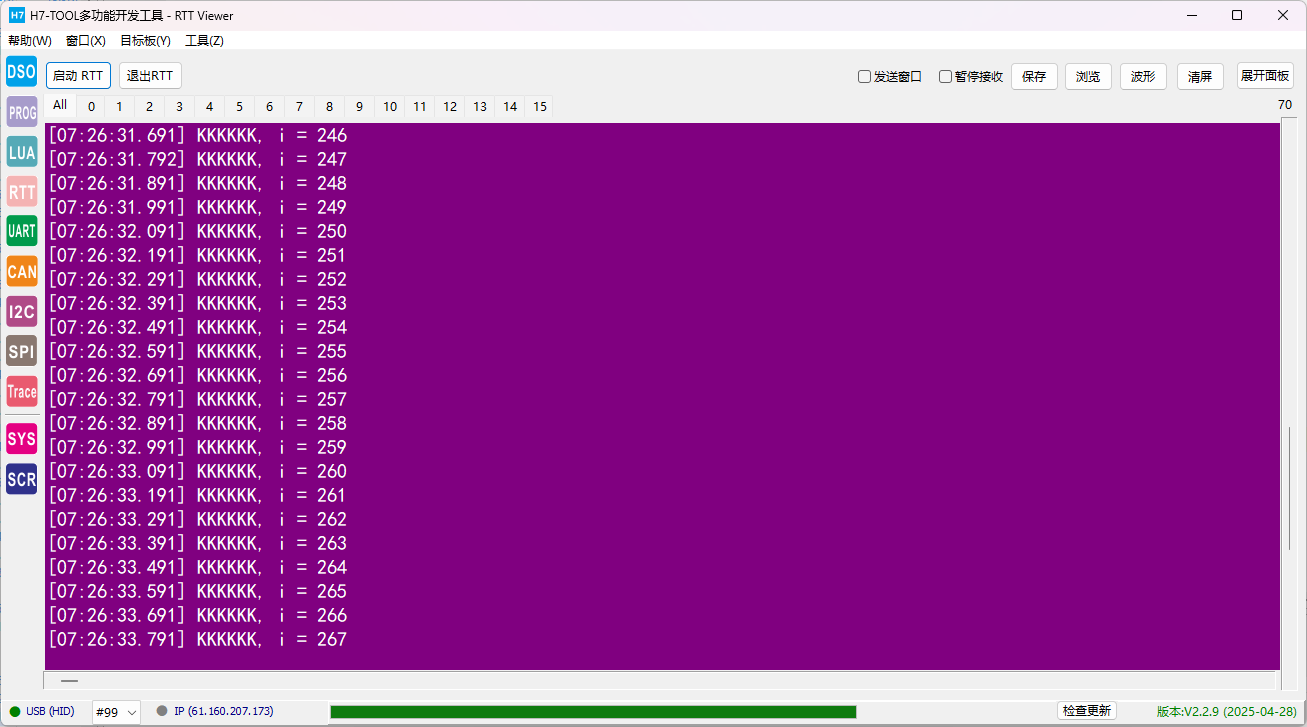The image size is (1307, 727).
Task: Switch to channel tab 5
Action: pos(240,107)
